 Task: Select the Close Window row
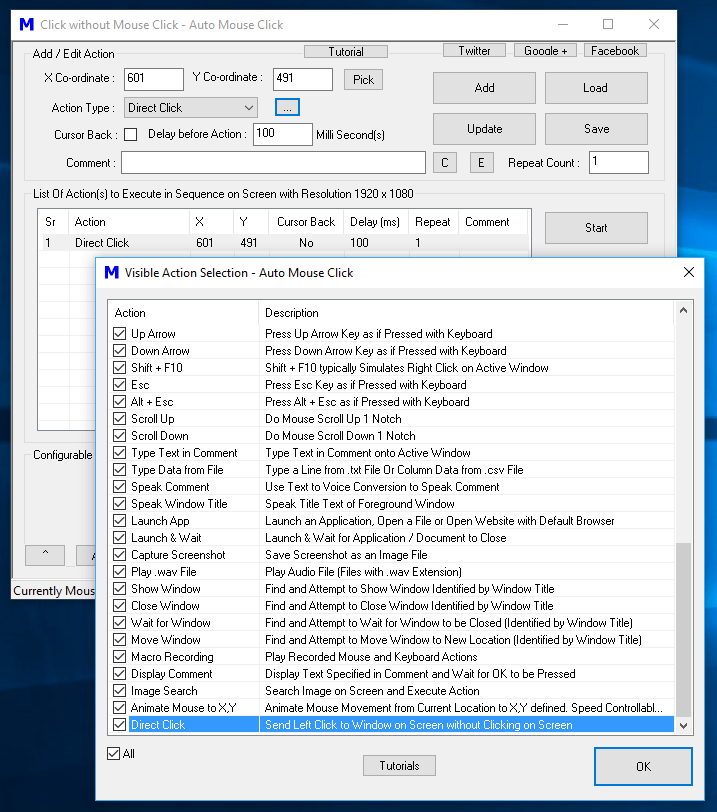coord(391,606)
